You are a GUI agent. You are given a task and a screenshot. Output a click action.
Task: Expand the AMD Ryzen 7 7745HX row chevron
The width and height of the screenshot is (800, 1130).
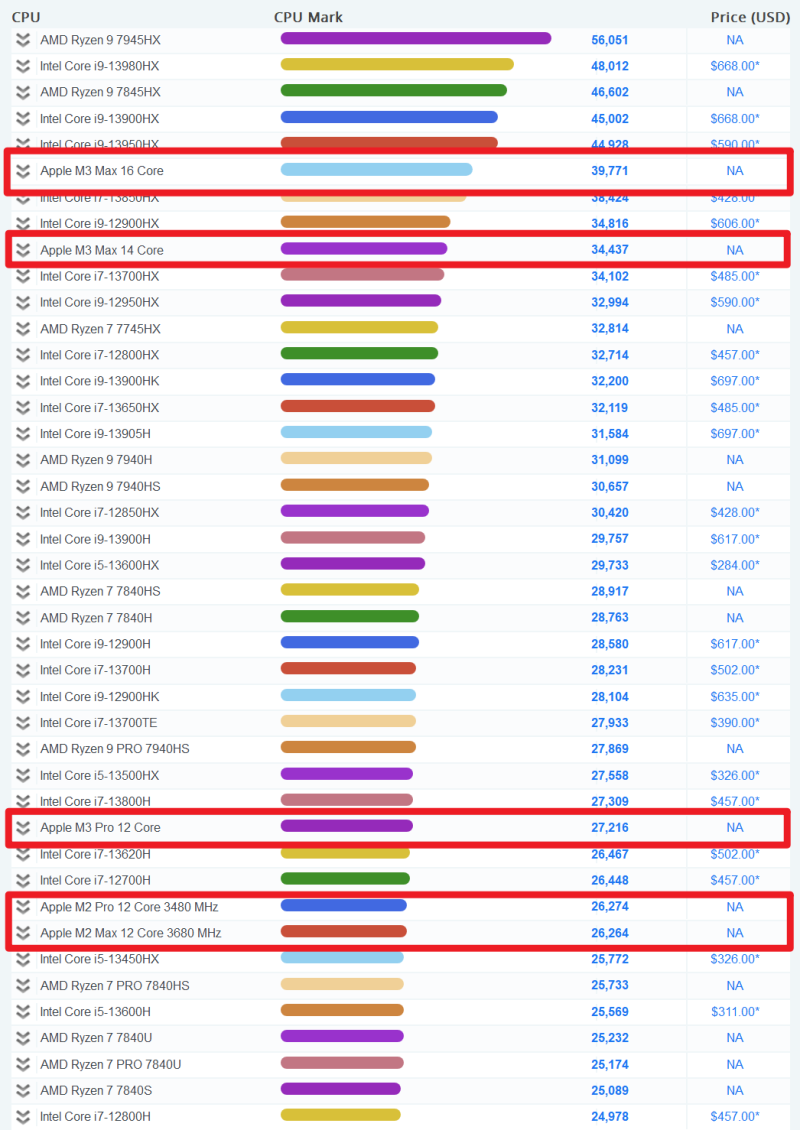23,329
